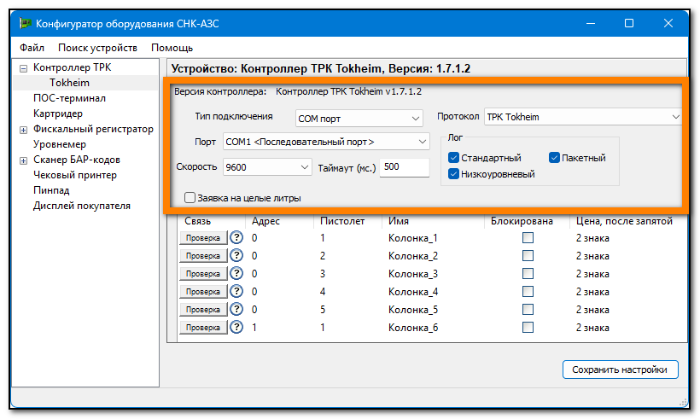Check Блокирована for Колонка_2
The height and width of the screenshot is (419, 700).
(x=528, y=255)
